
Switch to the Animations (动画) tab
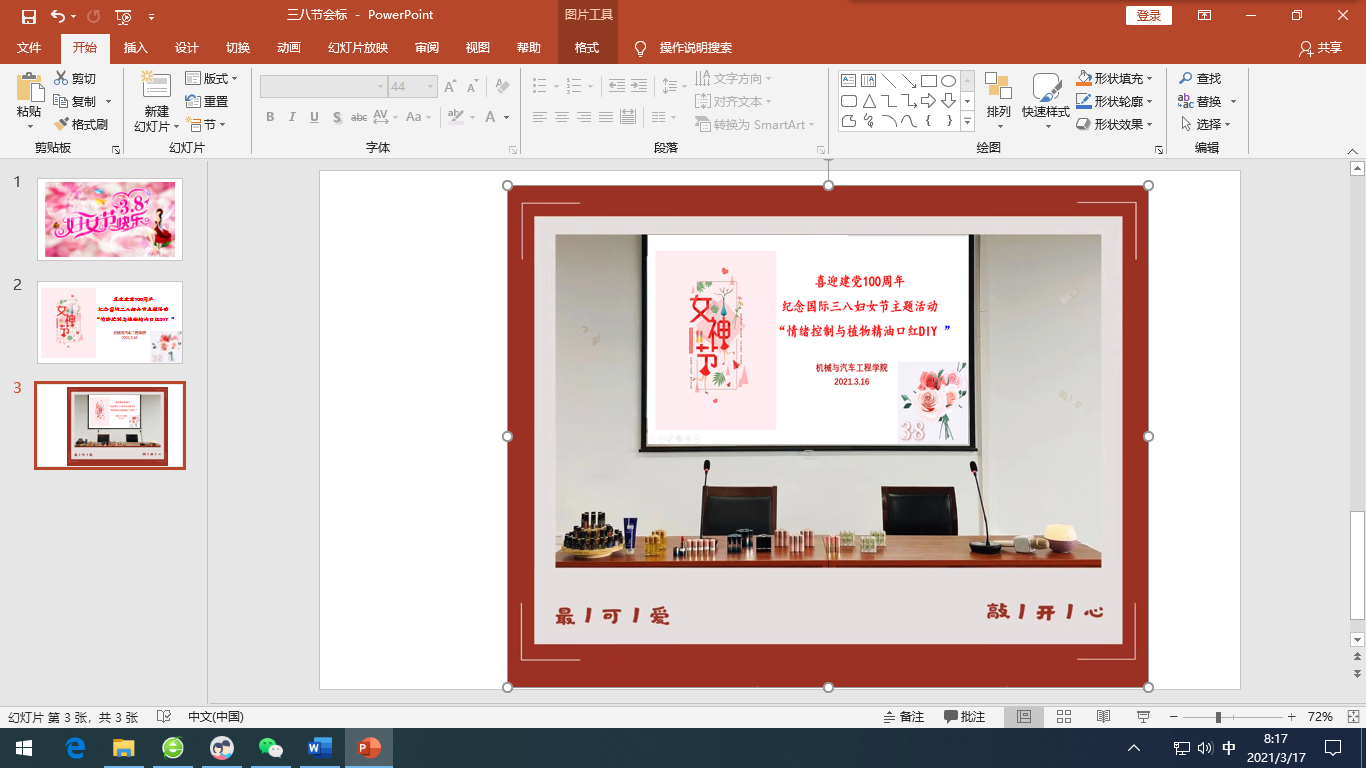click(288, 48)
